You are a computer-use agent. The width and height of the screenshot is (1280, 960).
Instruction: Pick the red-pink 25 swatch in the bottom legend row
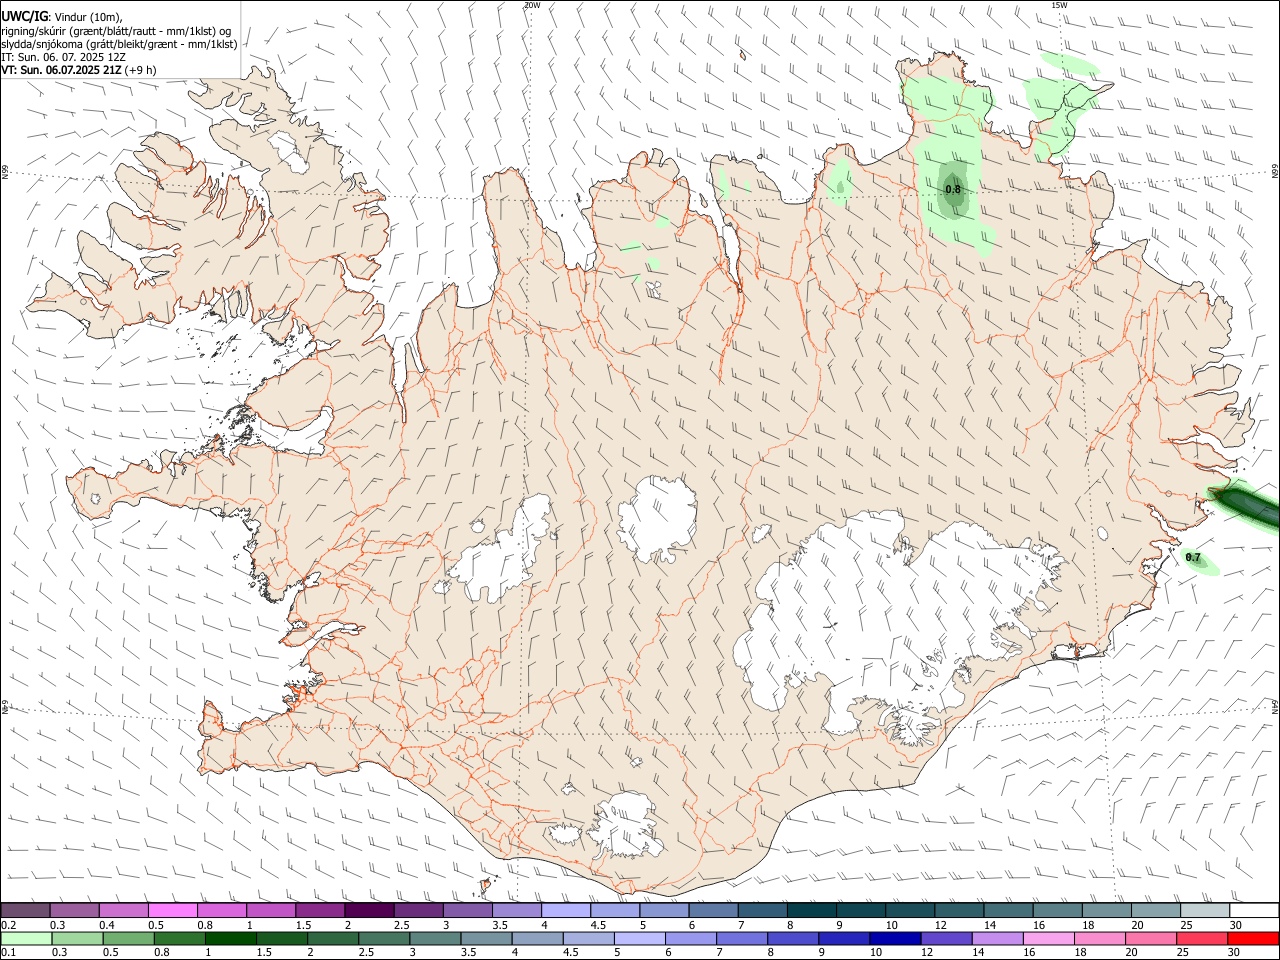[1202, 938]
